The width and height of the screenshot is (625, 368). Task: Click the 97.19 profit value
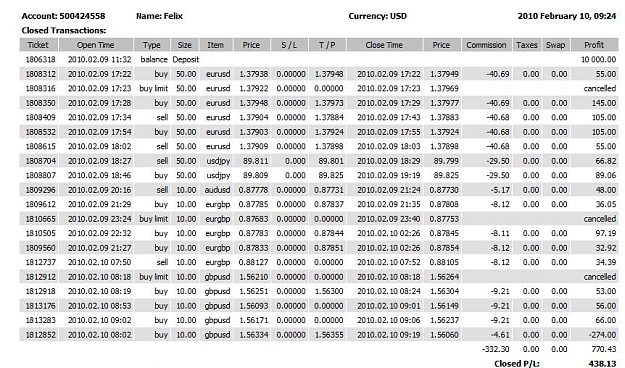[x=606, y=233]
